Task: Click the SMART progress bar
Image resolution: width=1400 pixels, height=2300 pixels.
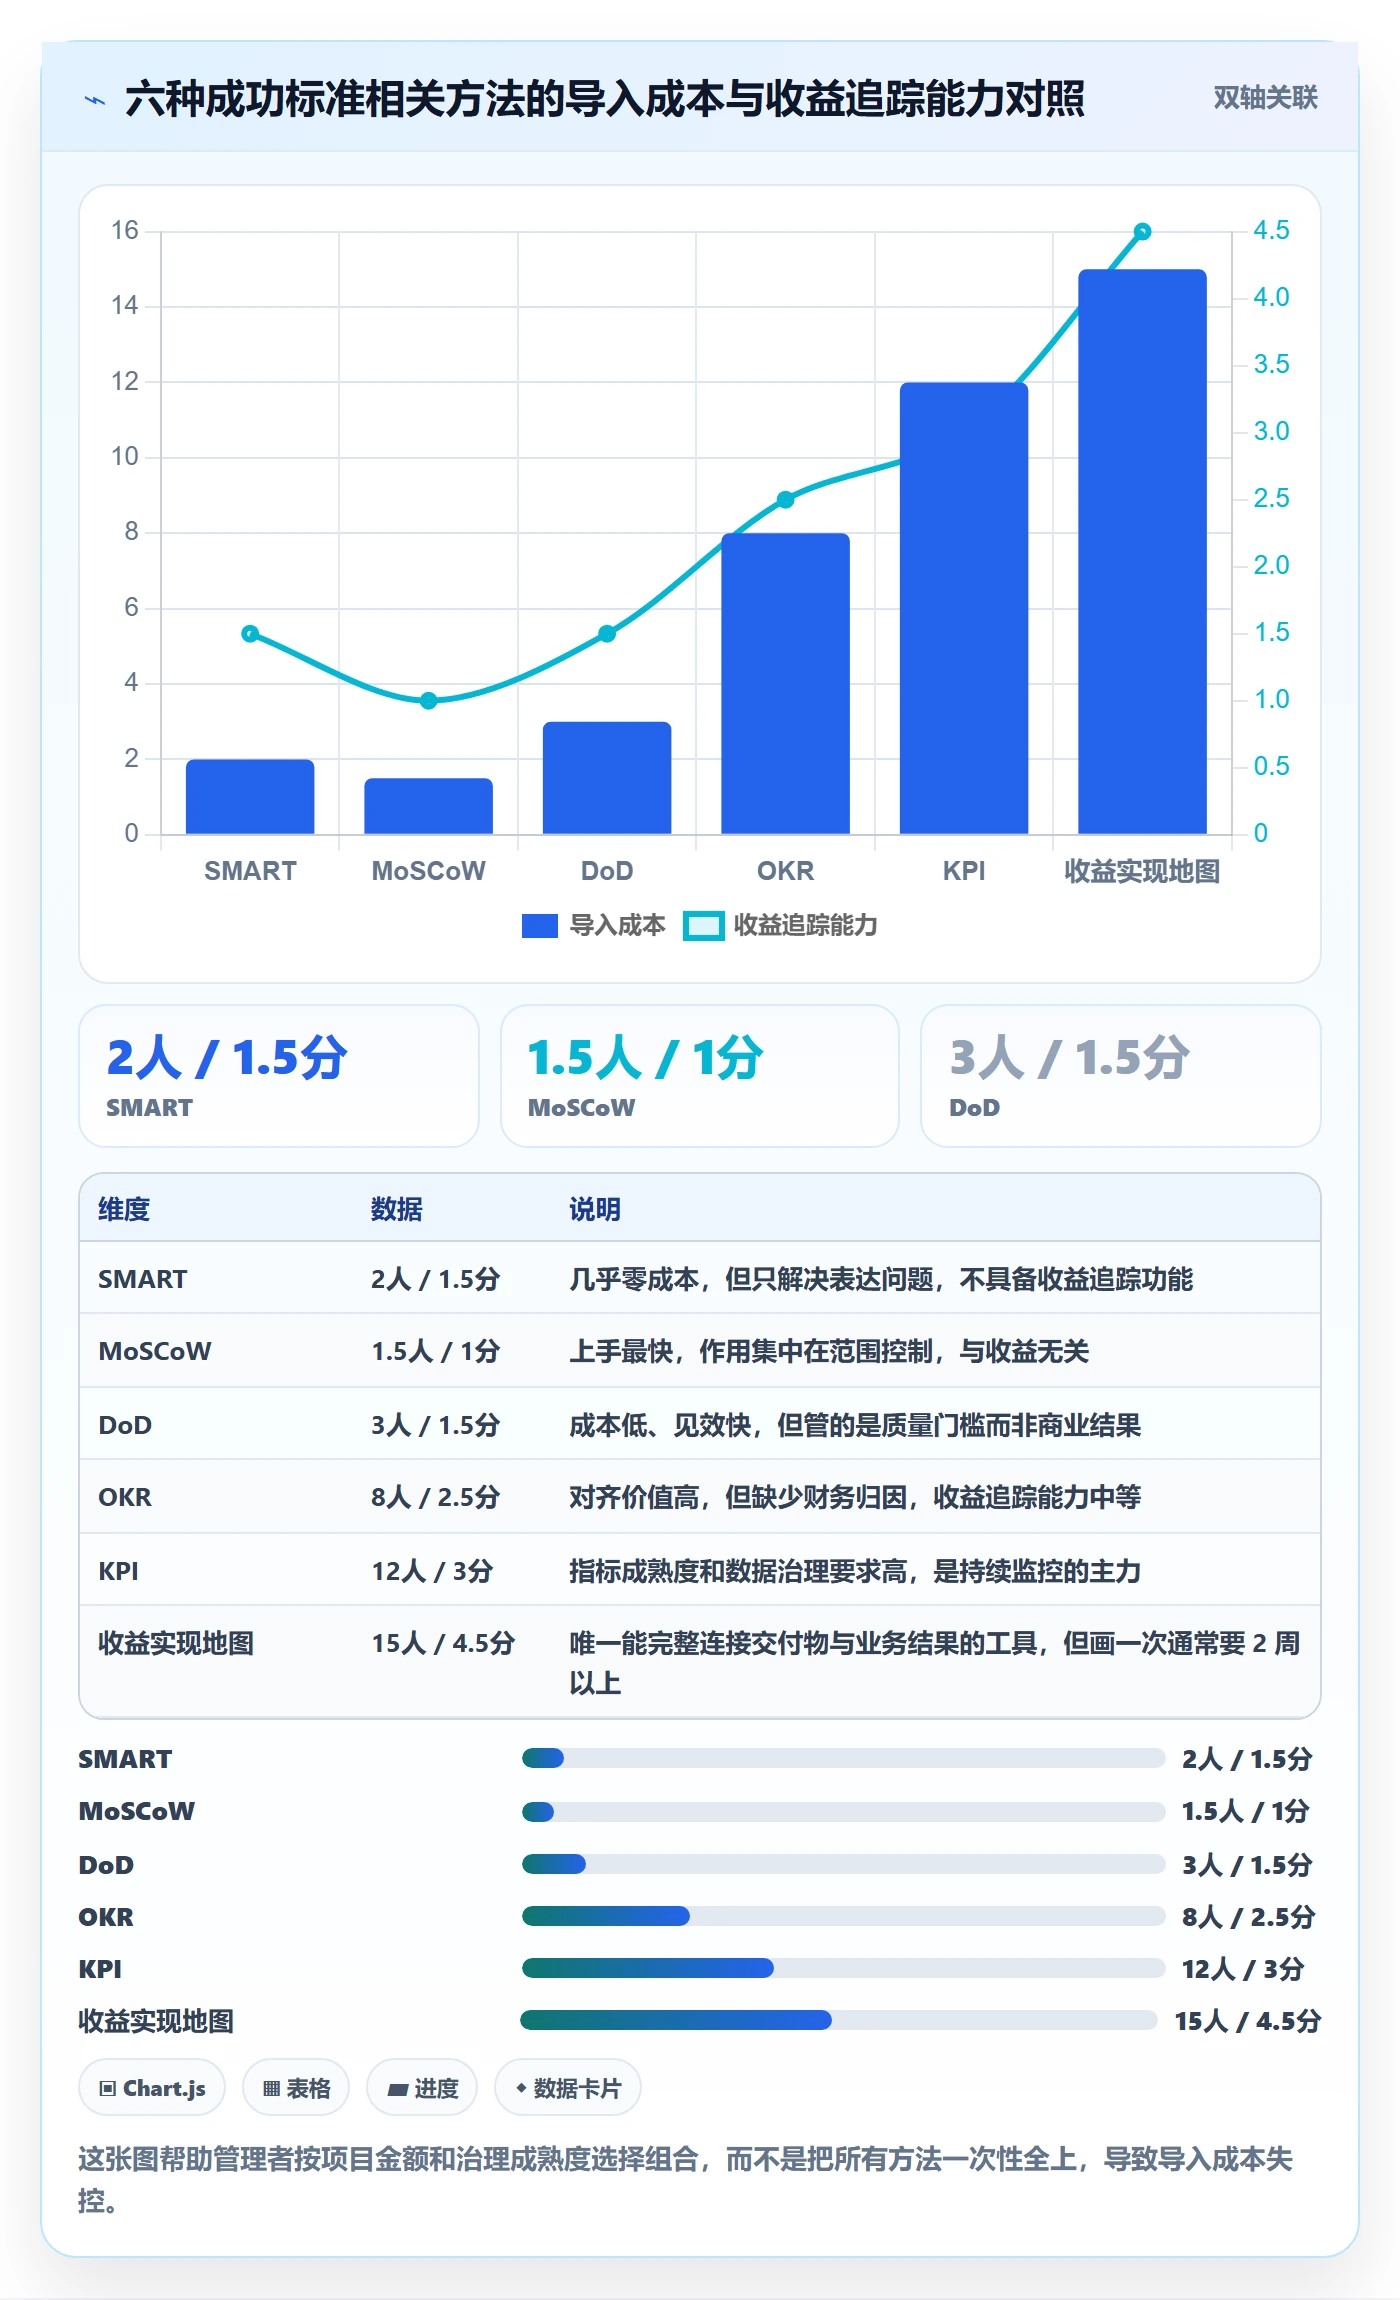Action: coord(843,1758)
